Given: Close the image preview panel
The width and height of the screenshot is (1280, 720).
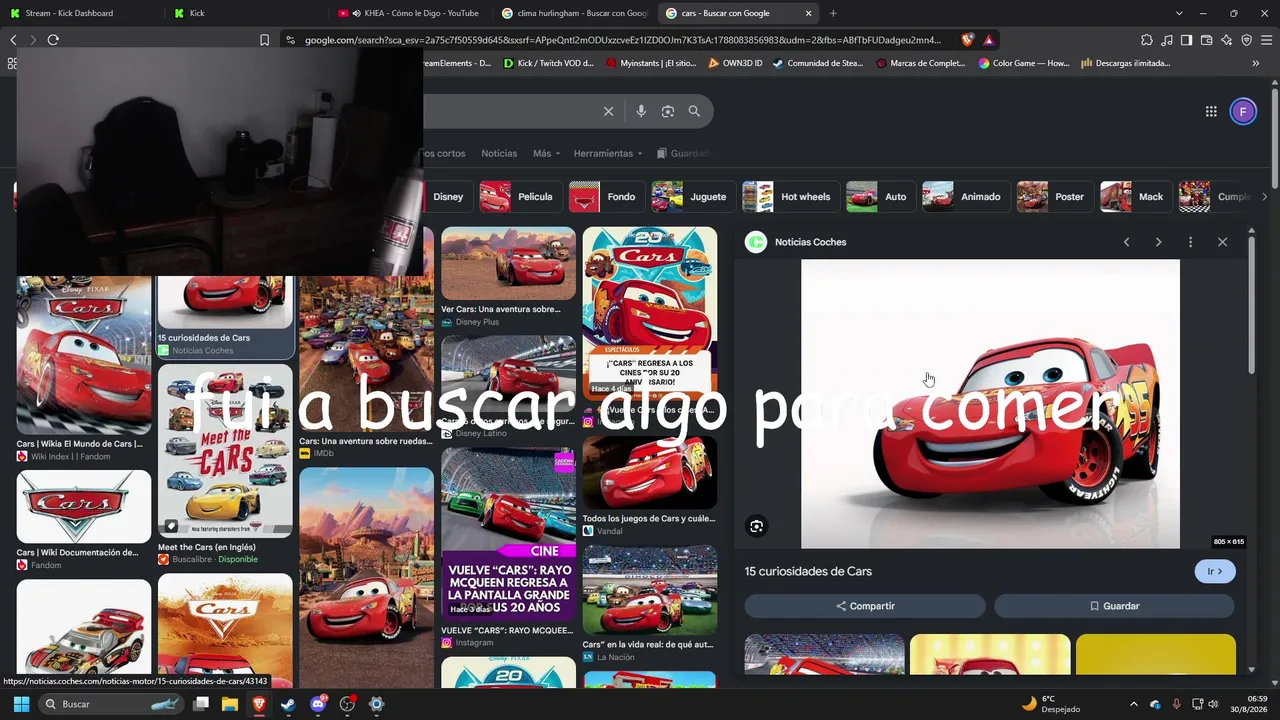Looking at the screenshot, I should (x=1222, y=242).
